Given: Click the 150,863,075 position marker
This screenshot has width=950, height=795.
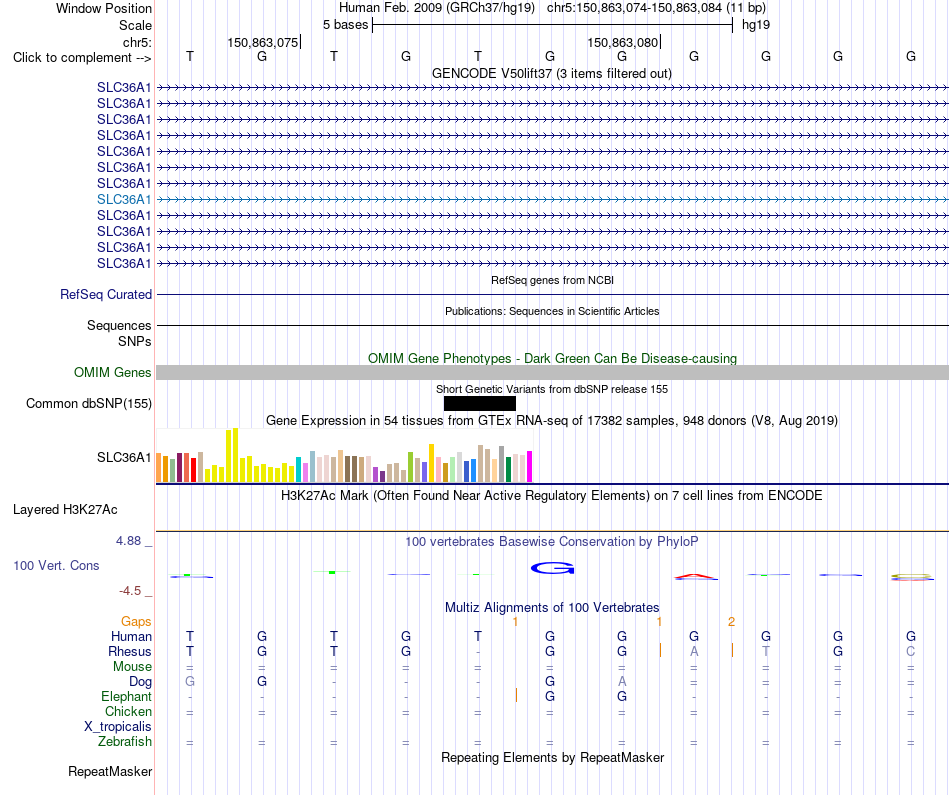Looking at the screenshot, I should click(x=263, y=42).
